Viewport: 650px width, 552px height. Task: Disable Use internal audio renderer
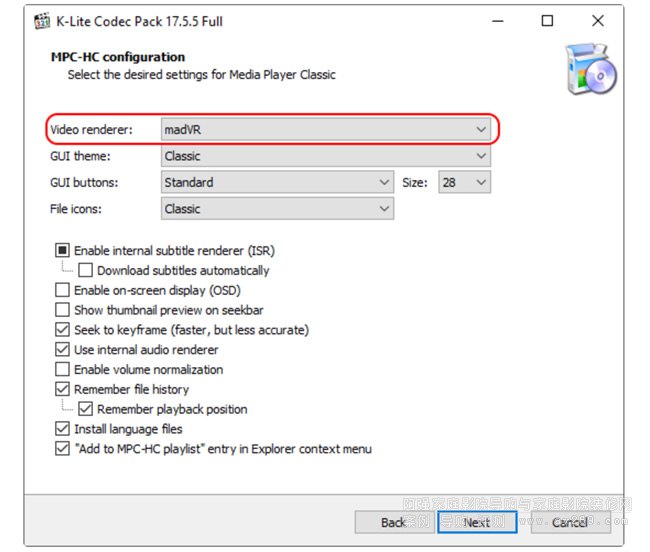click(62, 350)
